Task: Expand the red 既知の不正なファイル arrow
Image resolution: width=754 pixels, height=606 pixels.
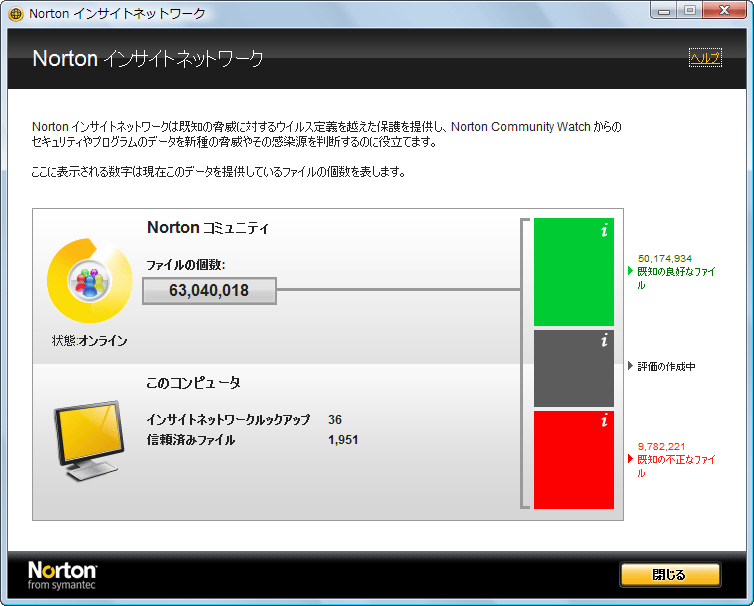Action: [630, 458]
